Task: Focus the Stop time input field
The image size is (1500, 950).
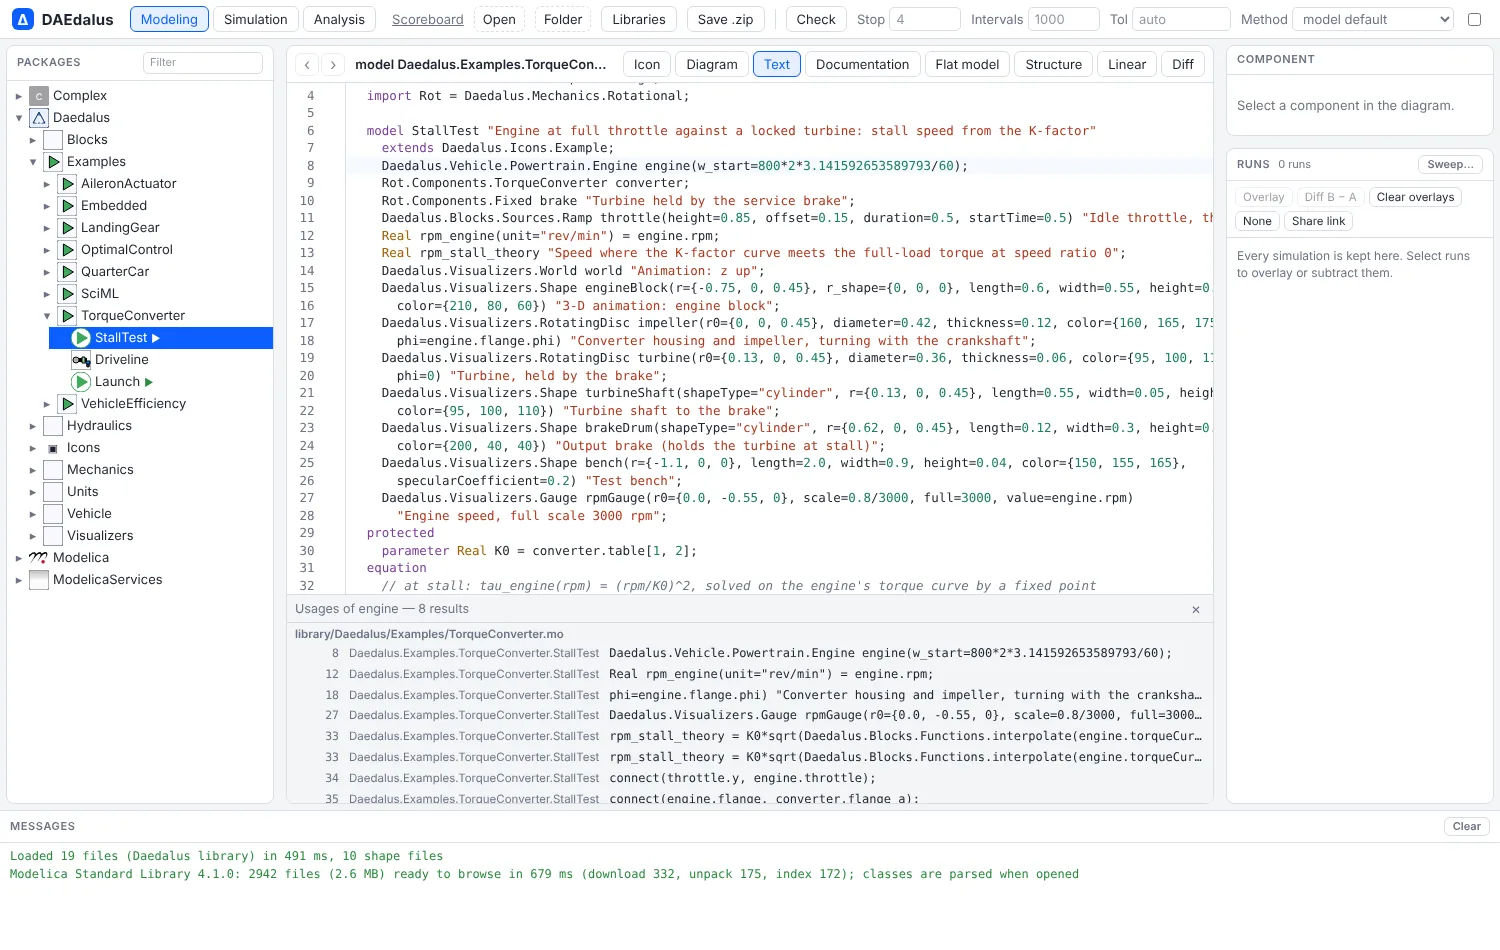Action: tap(925, 19)
